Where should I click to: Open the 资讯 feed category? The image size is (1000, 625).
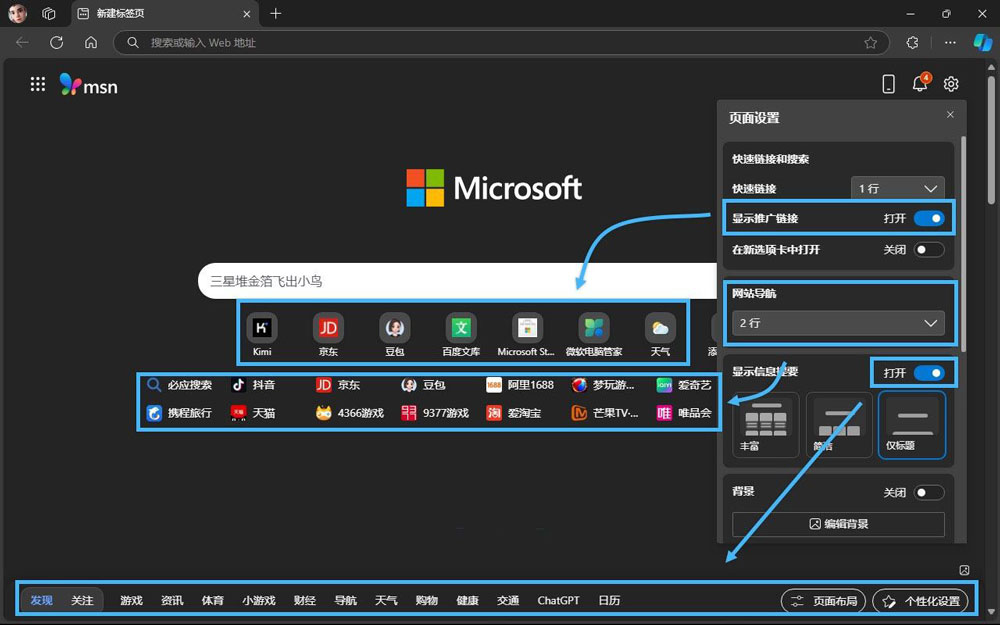172,600
